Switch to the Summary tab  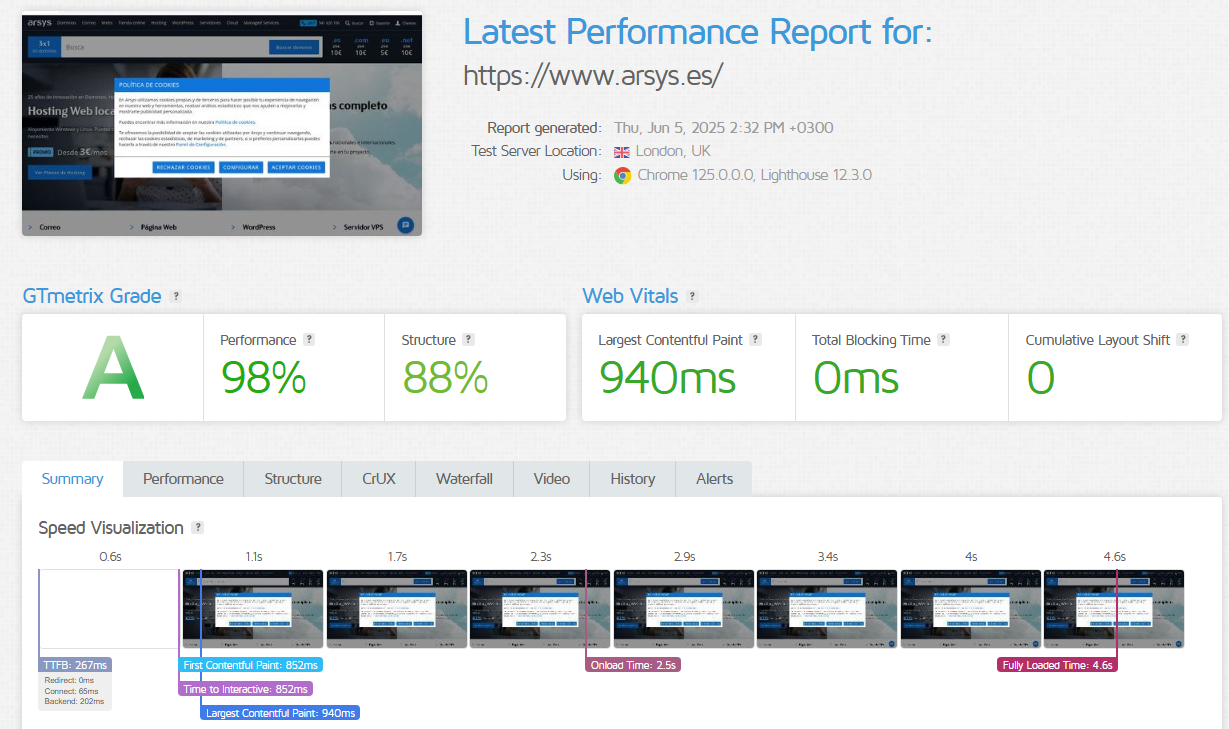tap(72, 479)
